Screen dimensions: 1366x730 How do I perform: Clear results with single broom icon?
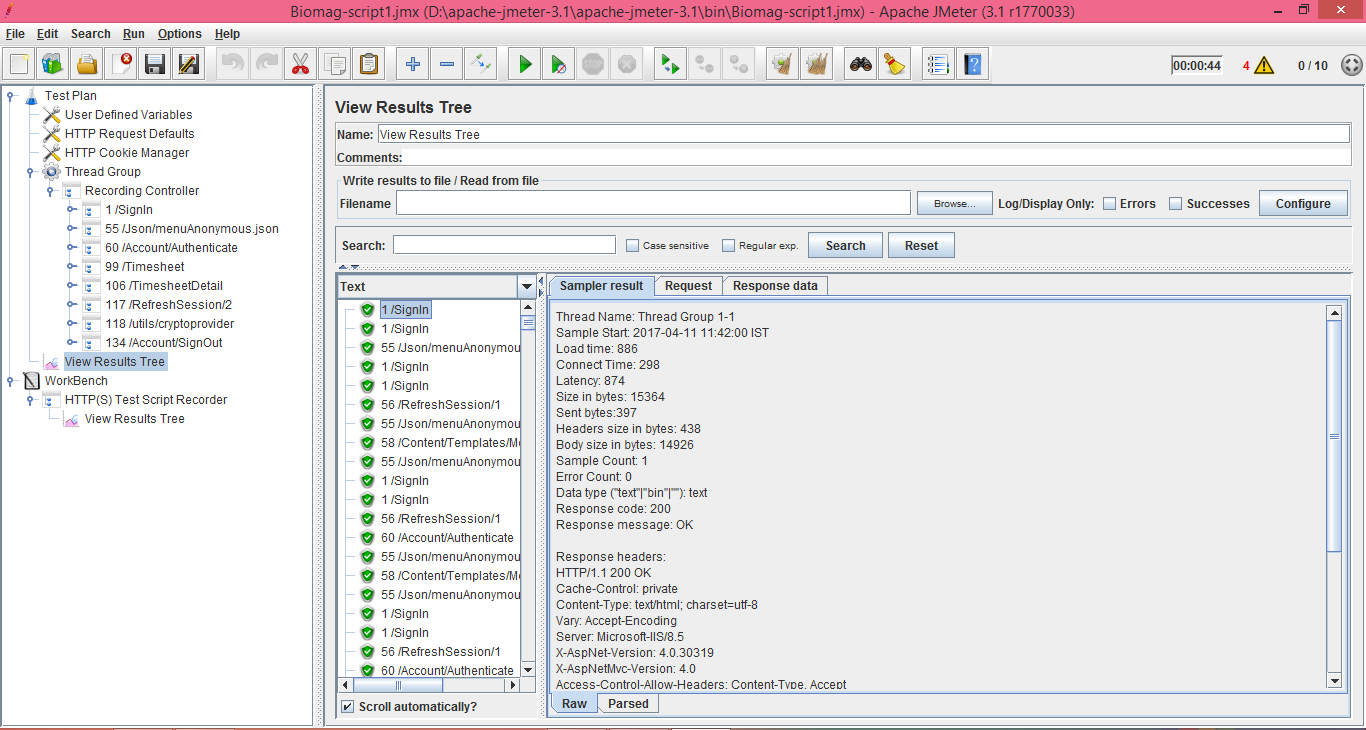point(782,65)
